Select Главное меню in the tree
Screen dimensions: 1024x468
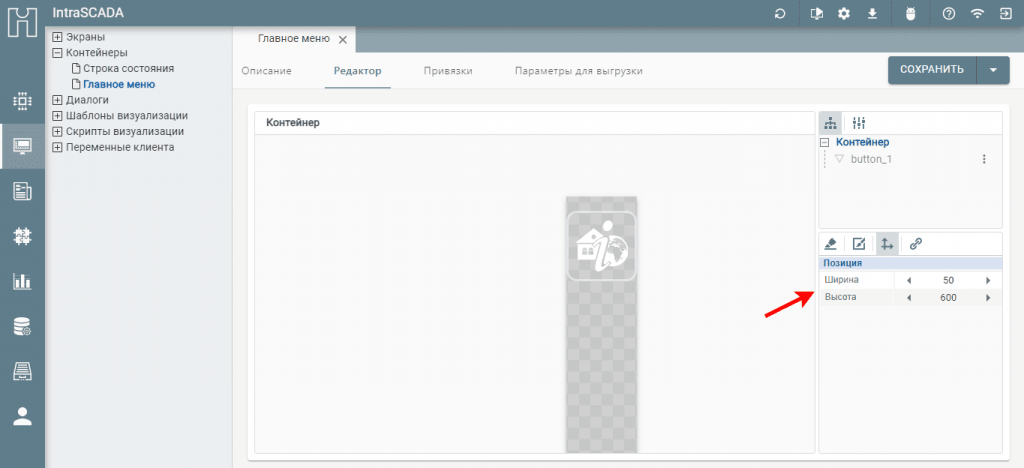pos(119,84)
